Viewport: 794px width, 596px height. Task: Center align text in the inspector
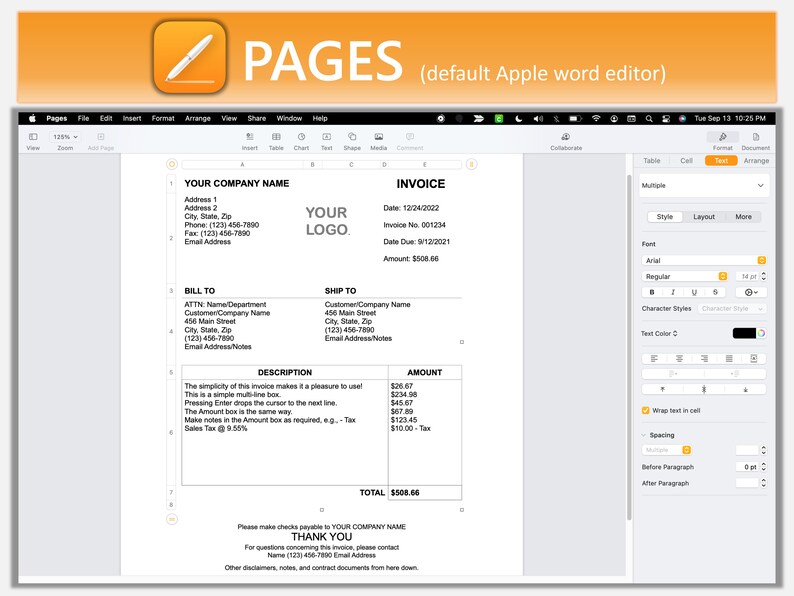tap(679, 359)
